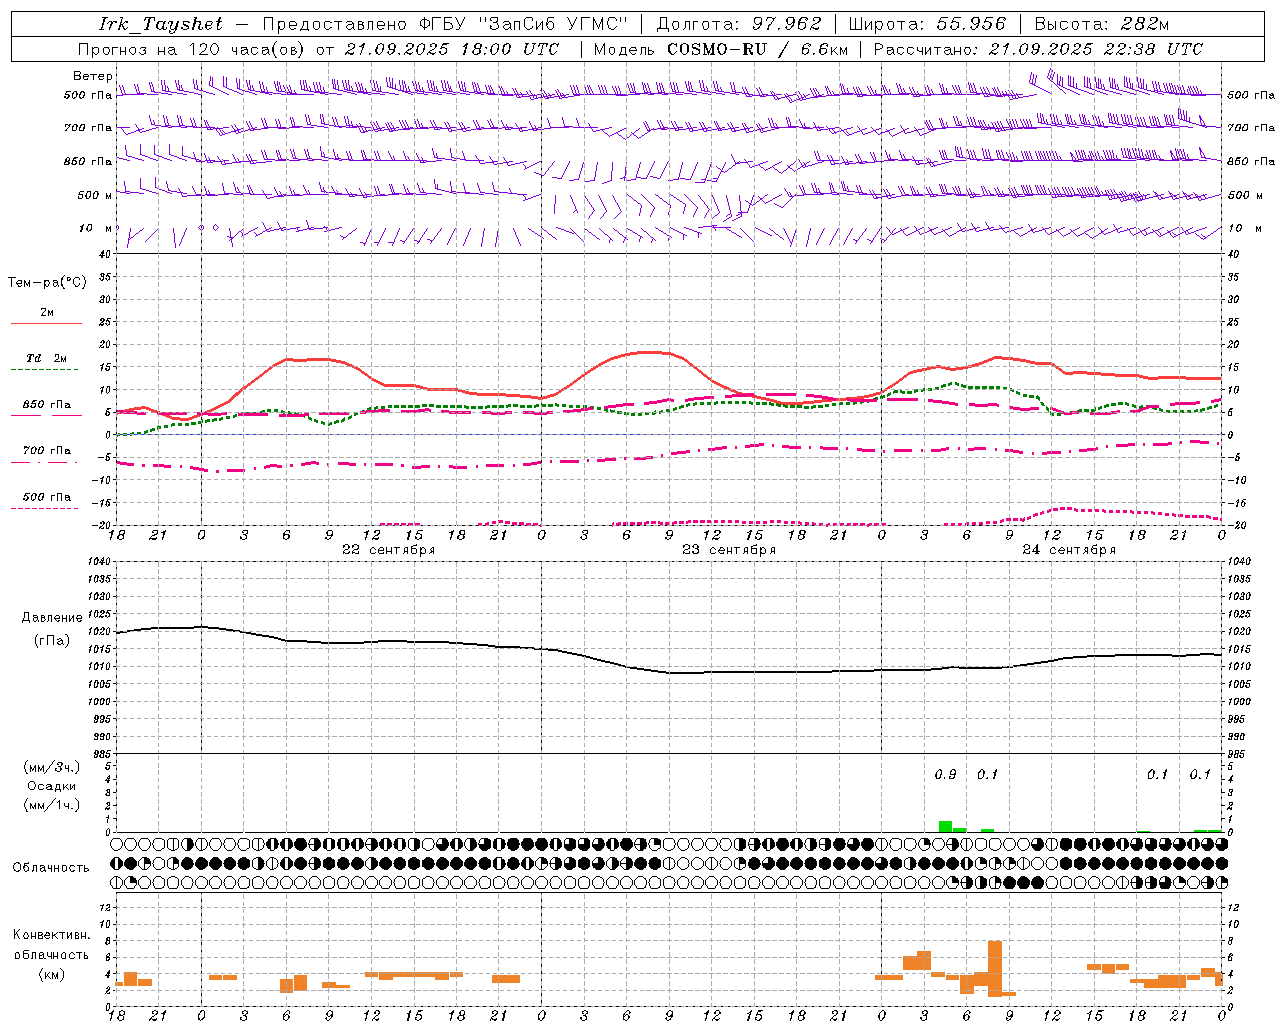Click the station title Irk_Tayshet
The width and height of the screenshot is (1280, 1024).
(161, 24)
